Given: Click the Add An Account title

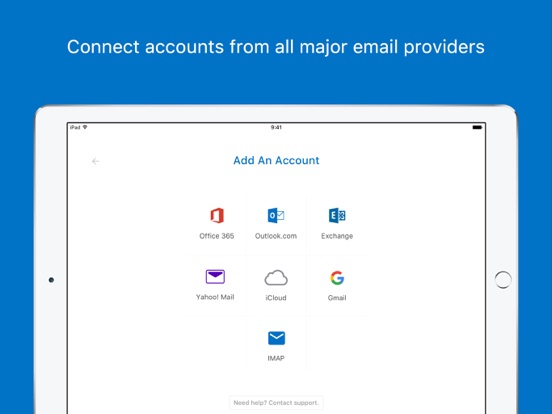Looking at the screenshot, I should pos(276,161).
